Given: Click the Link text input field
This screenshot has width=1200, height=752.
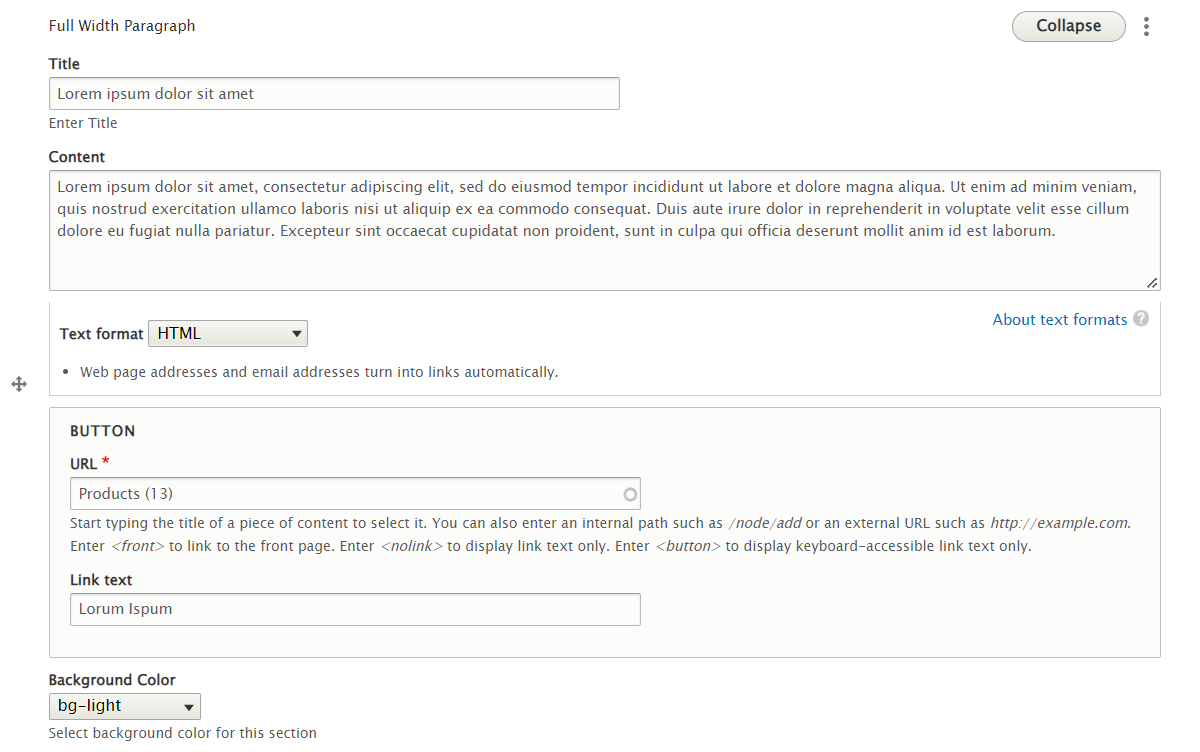Looking at the screenshot, I should (x=355, y=609).
